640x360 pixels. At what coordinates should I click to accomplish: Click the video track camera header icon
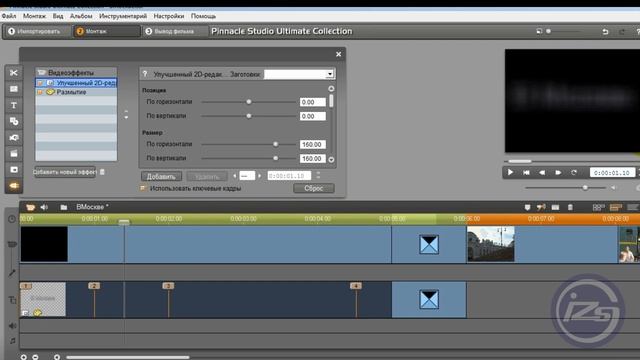tap(12, 244)
